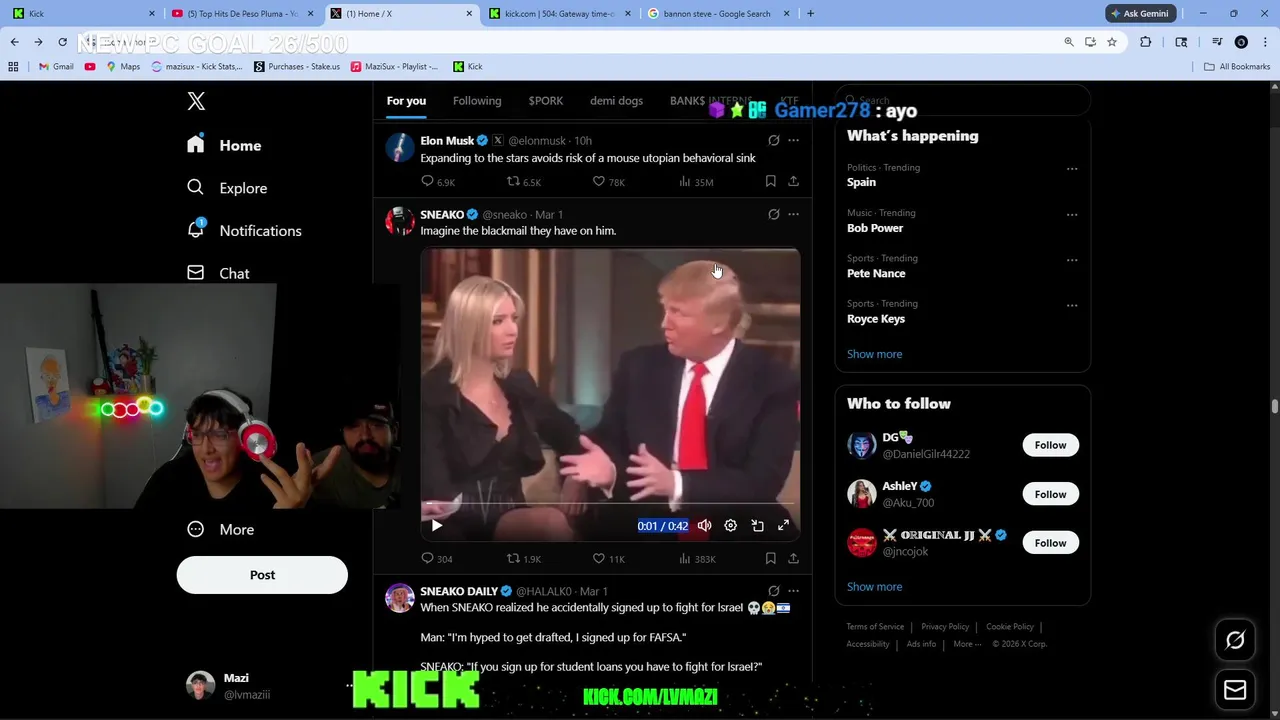Bookmark Elon Musk's post
Screen dimensions: 1280x720
point(770,182)
